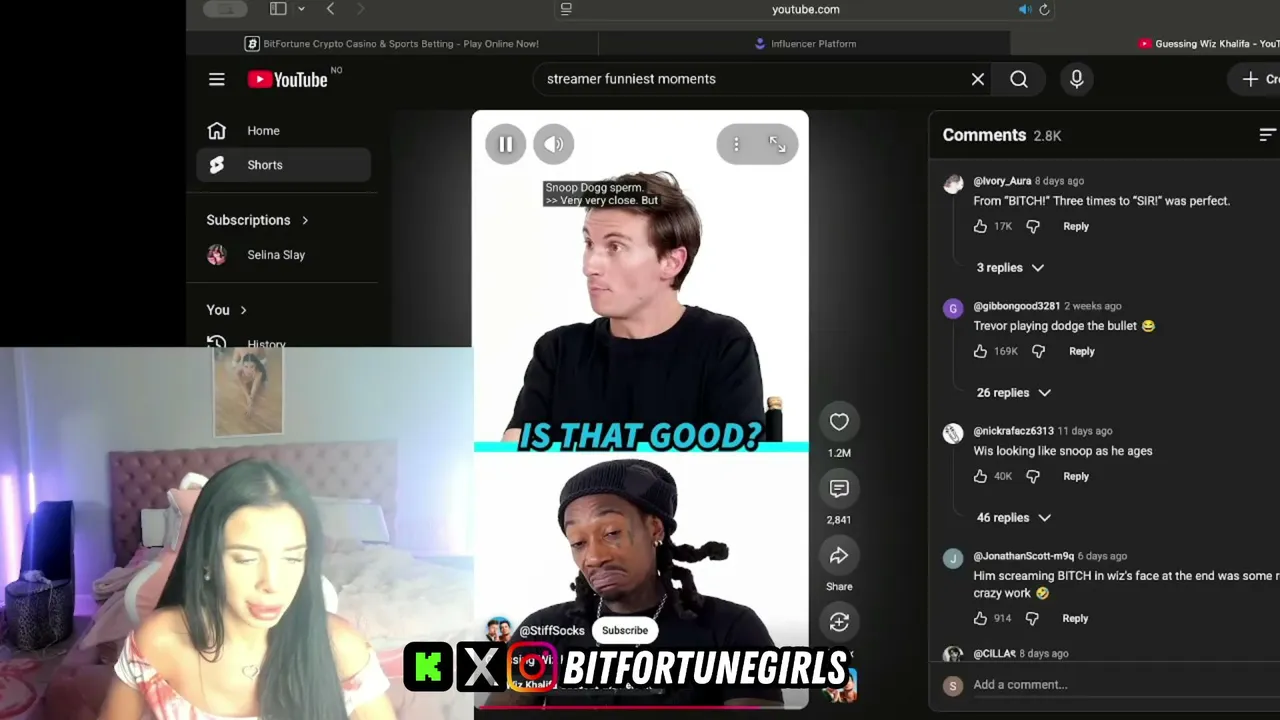Dislike the comment by @gibbongood3281
Viewport: 1280px width, 720px height.
click(x=1038, y=352)
